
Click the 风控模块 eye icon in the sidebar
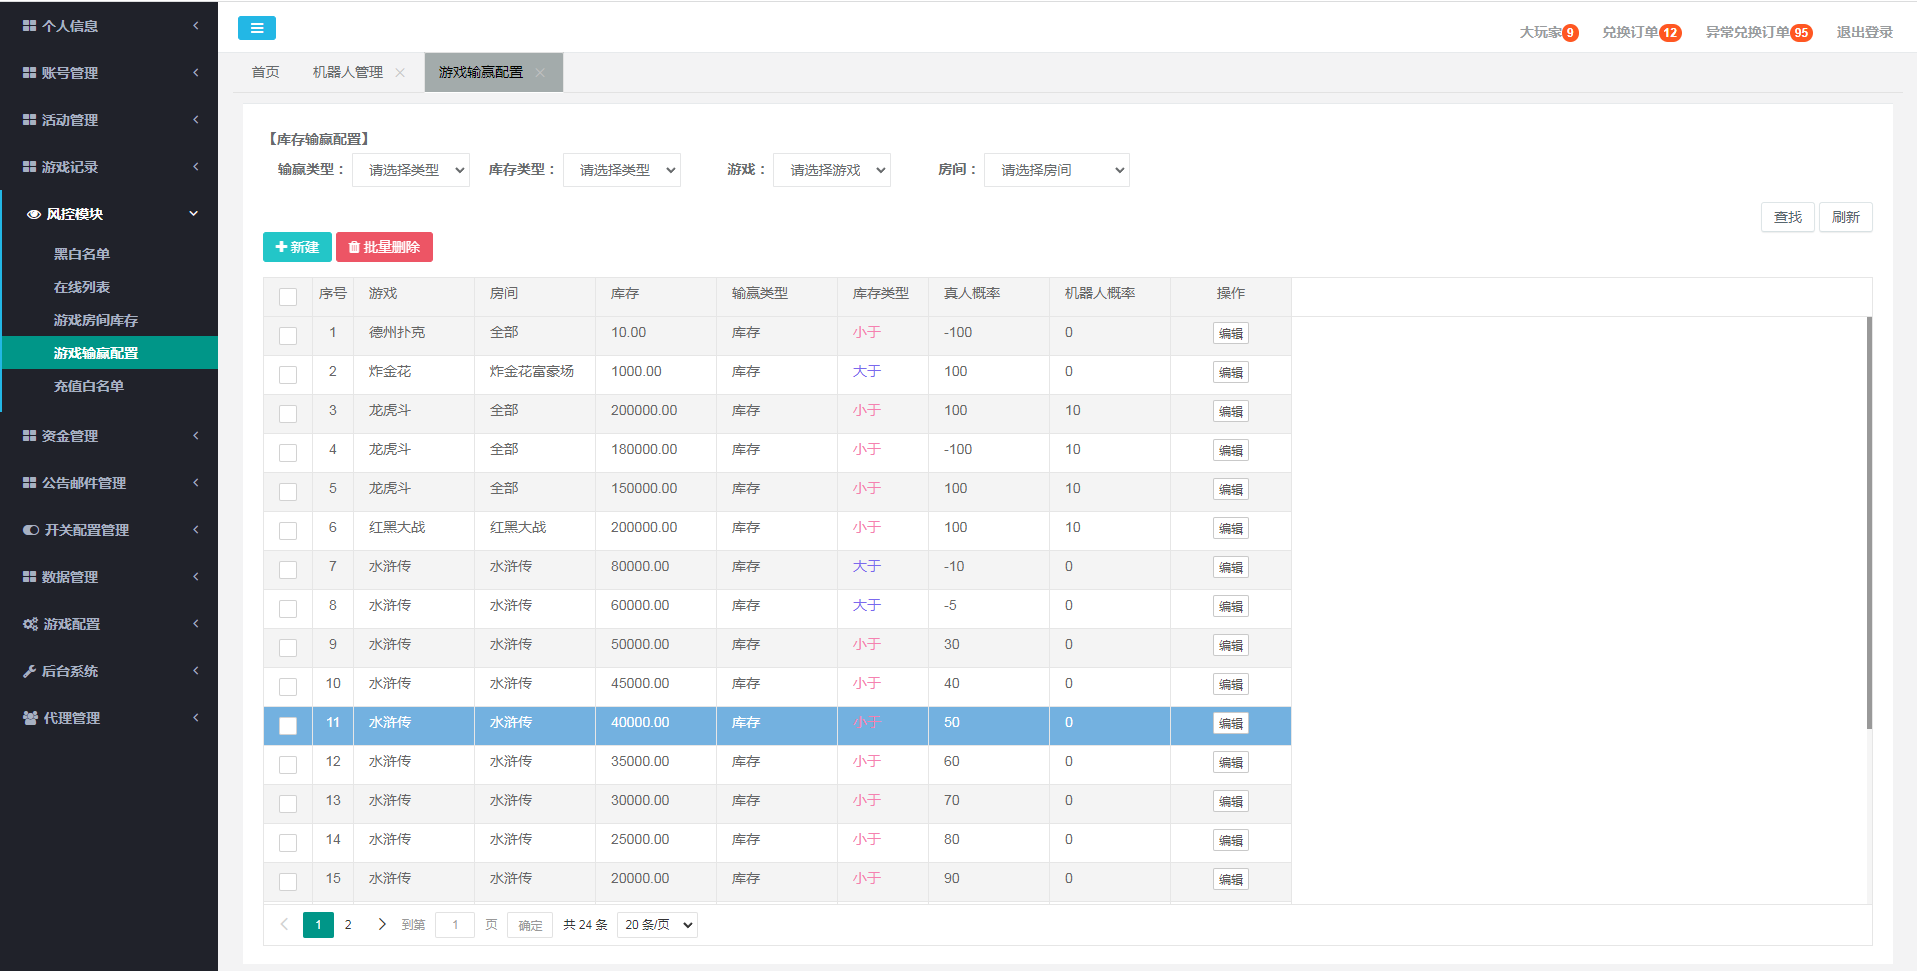coord(34,214)
